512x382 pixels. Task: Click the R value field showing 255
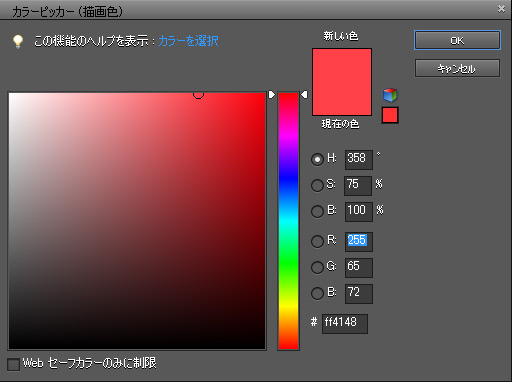tap(359, 242)
